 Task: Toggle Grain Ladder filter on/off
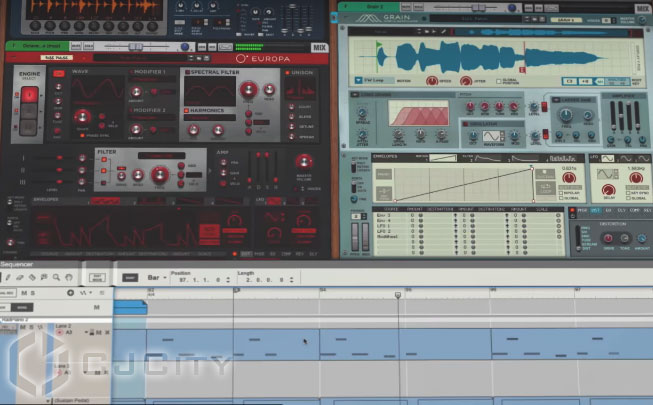pos(556,100)
